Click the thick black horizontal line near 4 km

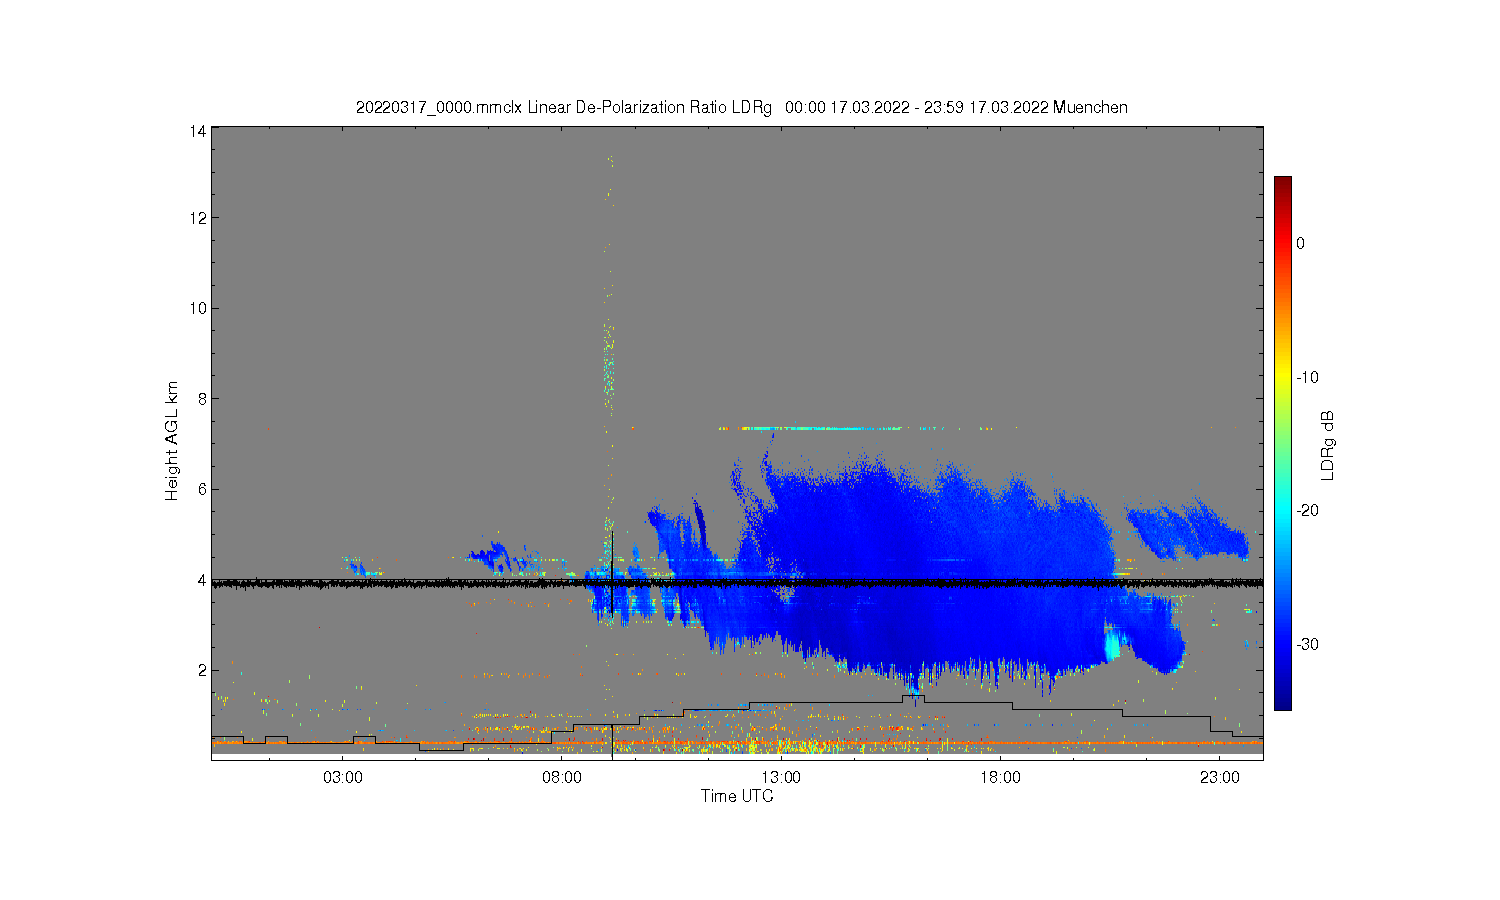click(737, 582)
